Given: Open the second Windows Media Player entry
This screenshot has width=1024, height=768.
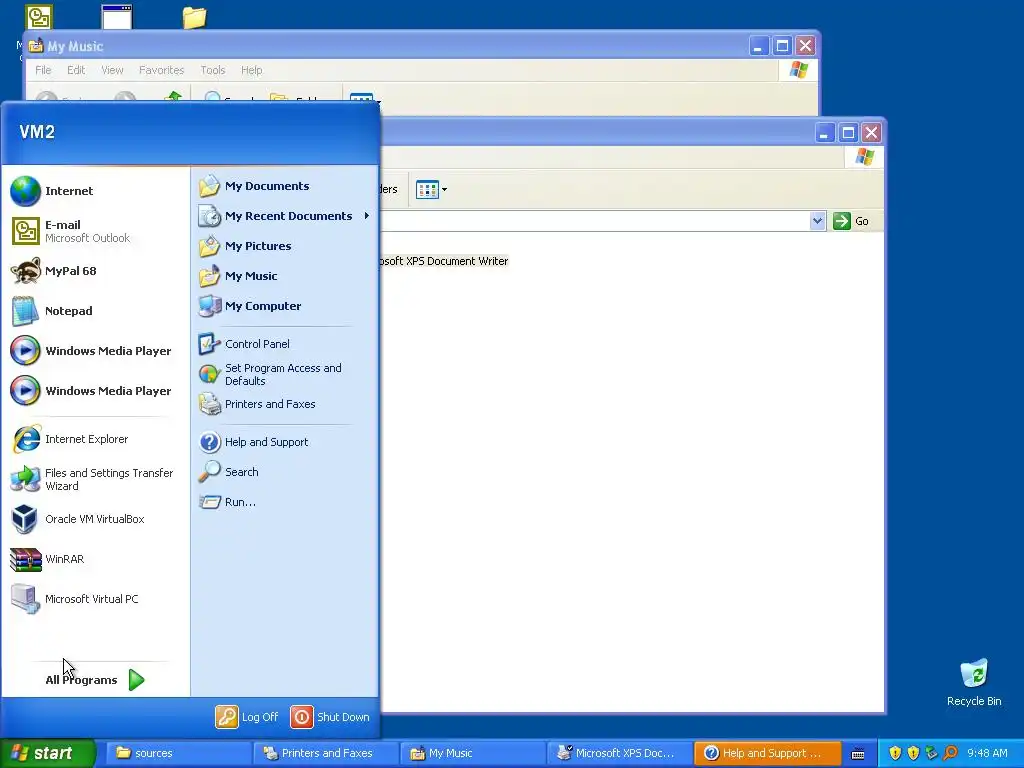Looking at the screenshot, I should point(95,391).
